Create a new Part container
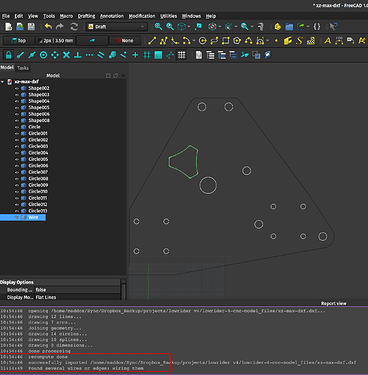 pos(278,27)
